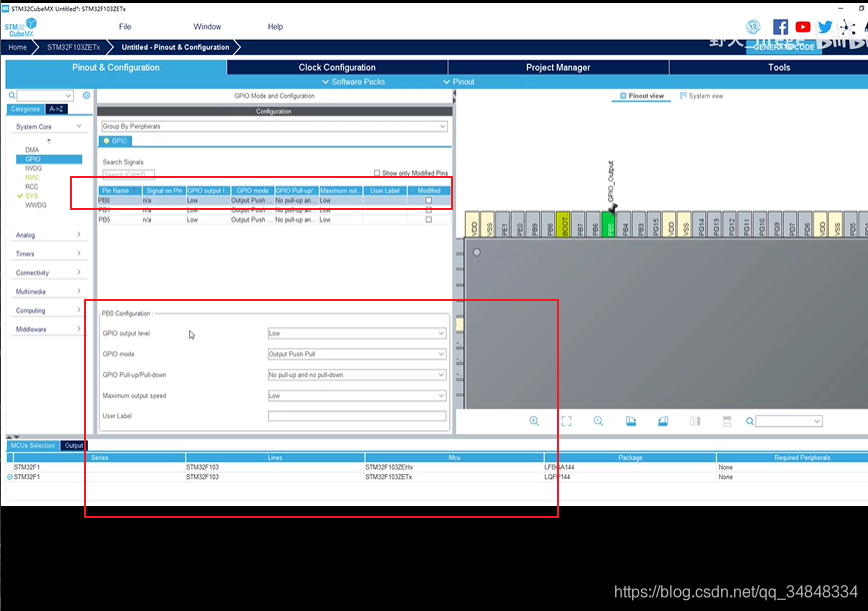Open the File menu
This screenshot has width=868, height=611.
[x=125, y=27]
